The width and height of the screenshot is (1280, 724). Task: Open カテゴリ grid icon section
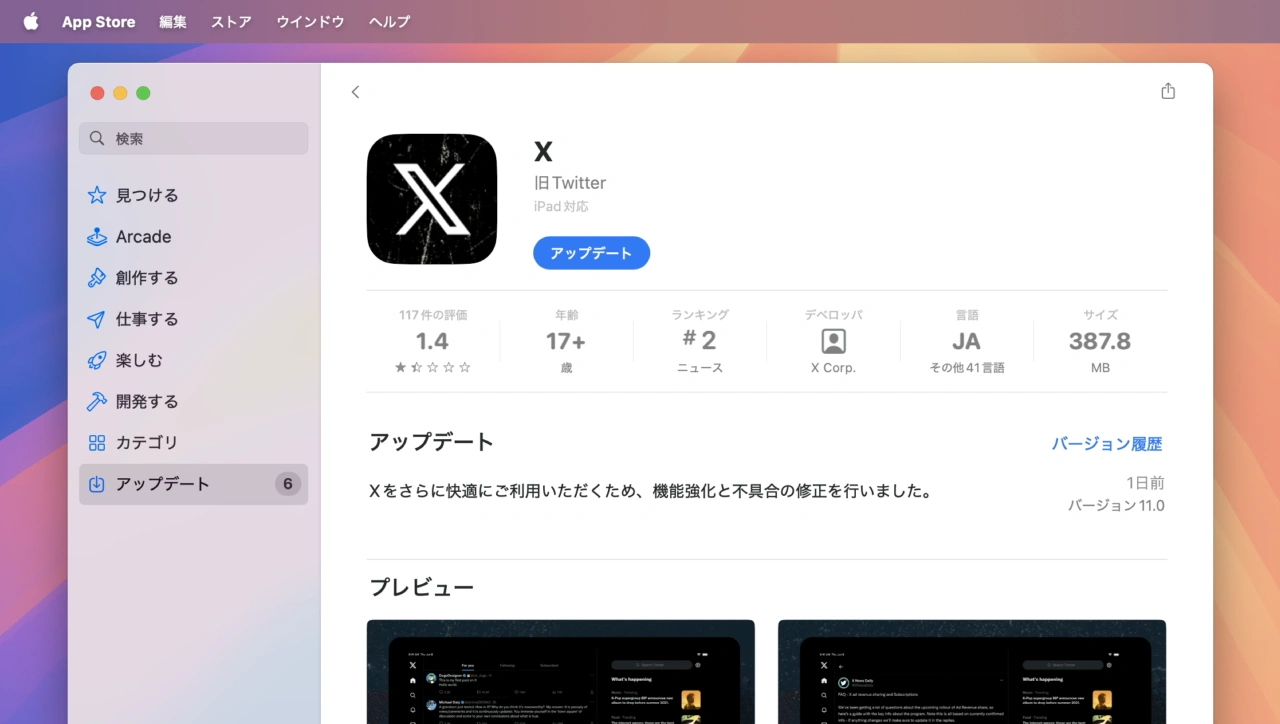[97, 442]
